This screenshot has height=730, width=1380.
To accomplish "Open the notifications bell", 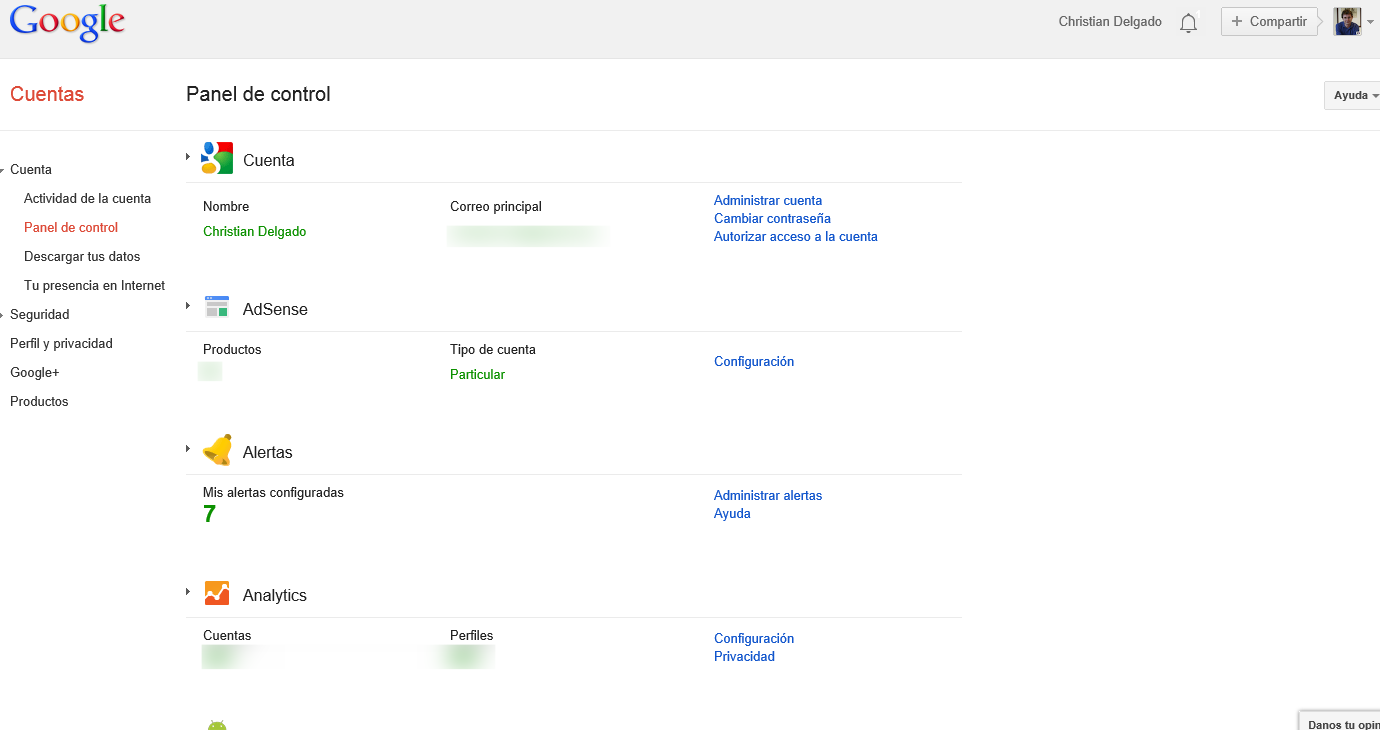I will tap(1188, 23).
